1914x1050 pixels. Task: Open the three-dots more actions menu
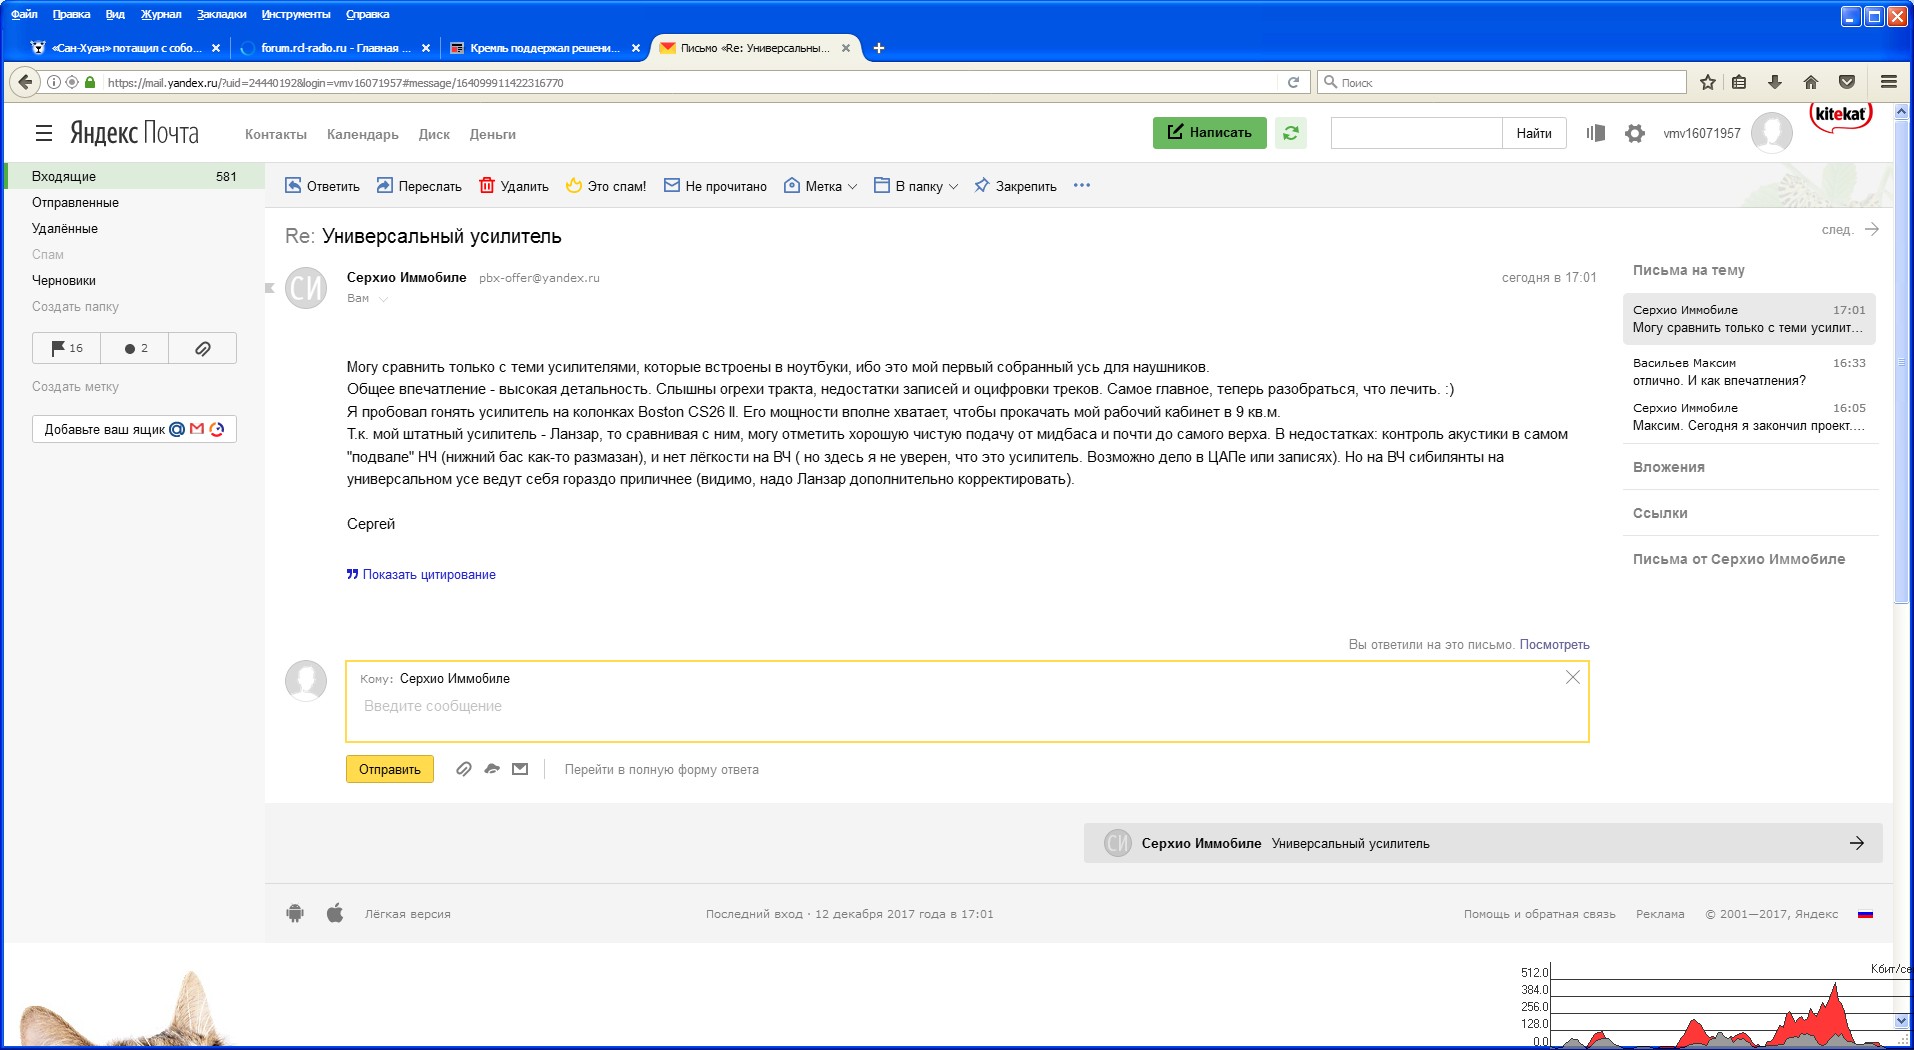point(1082,185)
